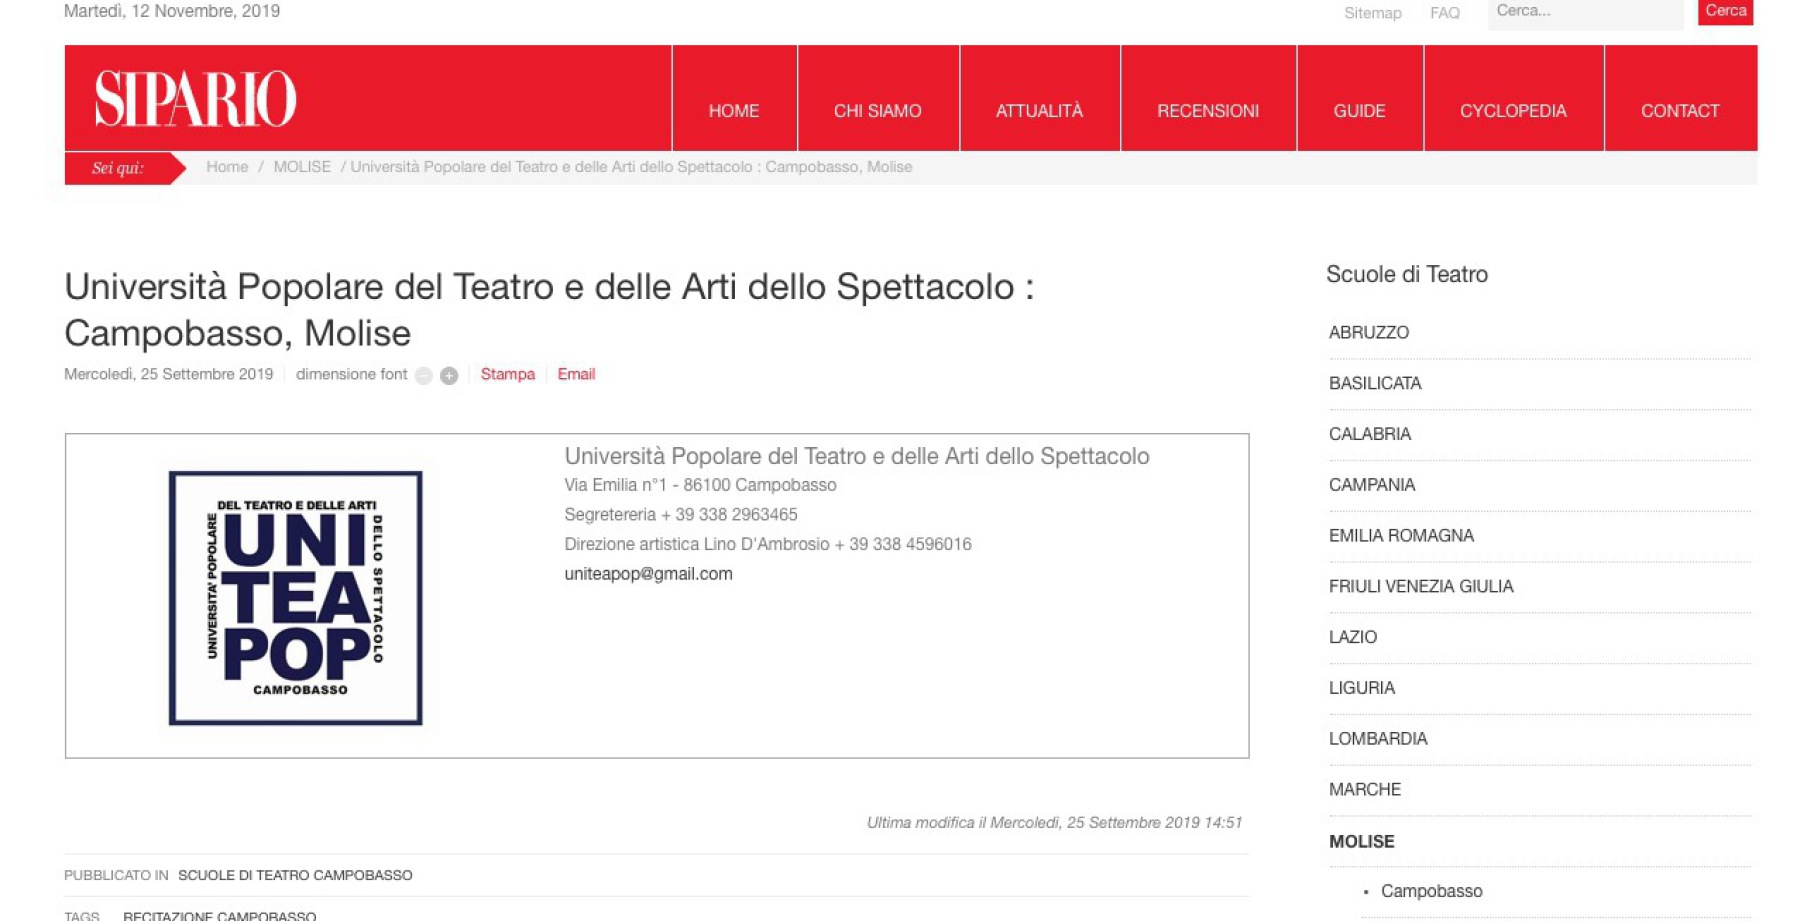Open the FAQ link
Image resolution: width=1807 pixels, height=921 pixels.
1444,13
